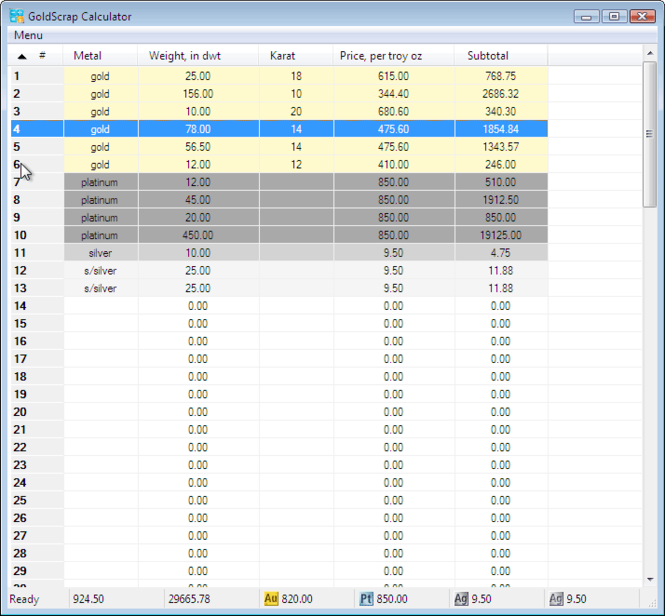Click the empty Metal cell in row 14
The width and height of the screenshot is (665, 616).
pos(101,306)
